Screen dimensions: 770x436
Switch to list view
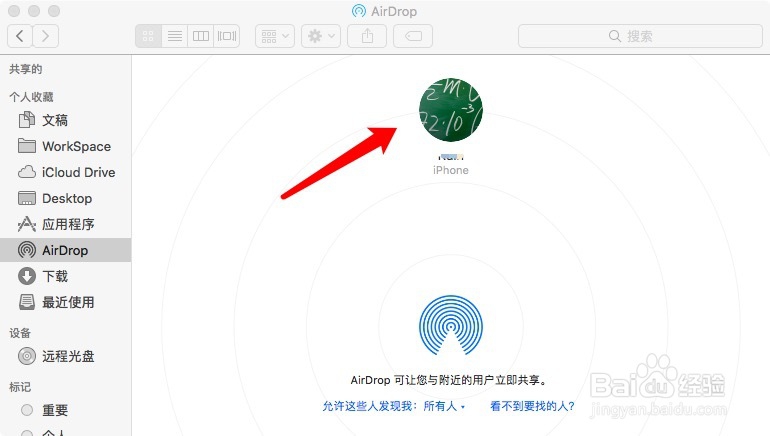tap(174, 36)
